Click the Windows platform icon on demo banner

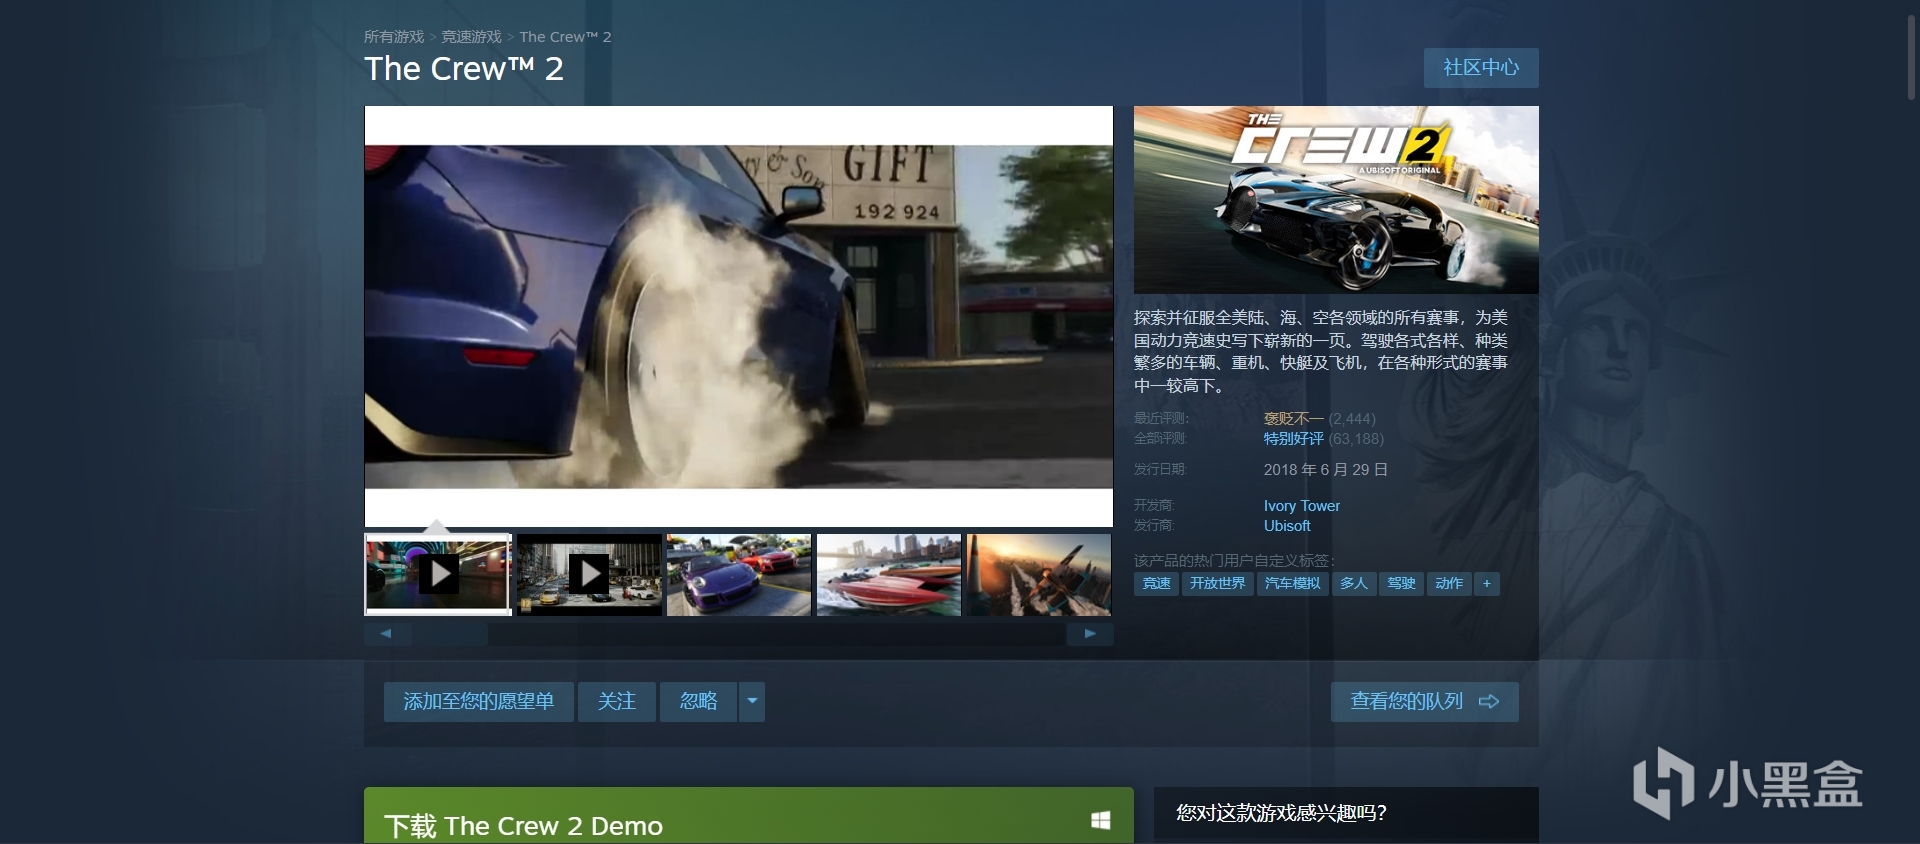(x=1100, y=821)
